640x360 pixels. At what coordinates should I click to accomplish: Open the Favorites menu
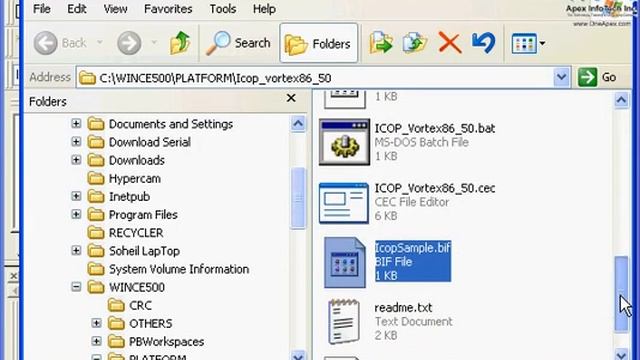click(168, 9)
